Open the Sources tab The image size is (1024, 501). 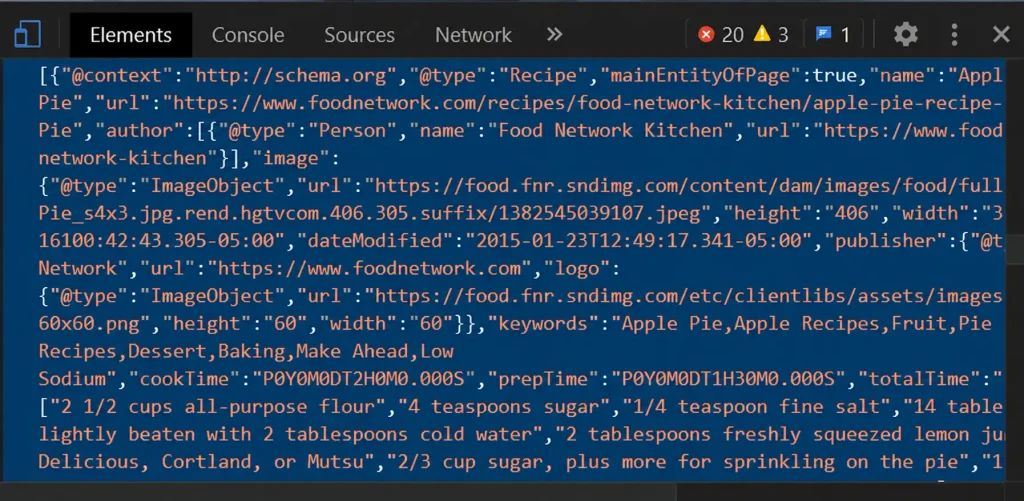[359, 35]
